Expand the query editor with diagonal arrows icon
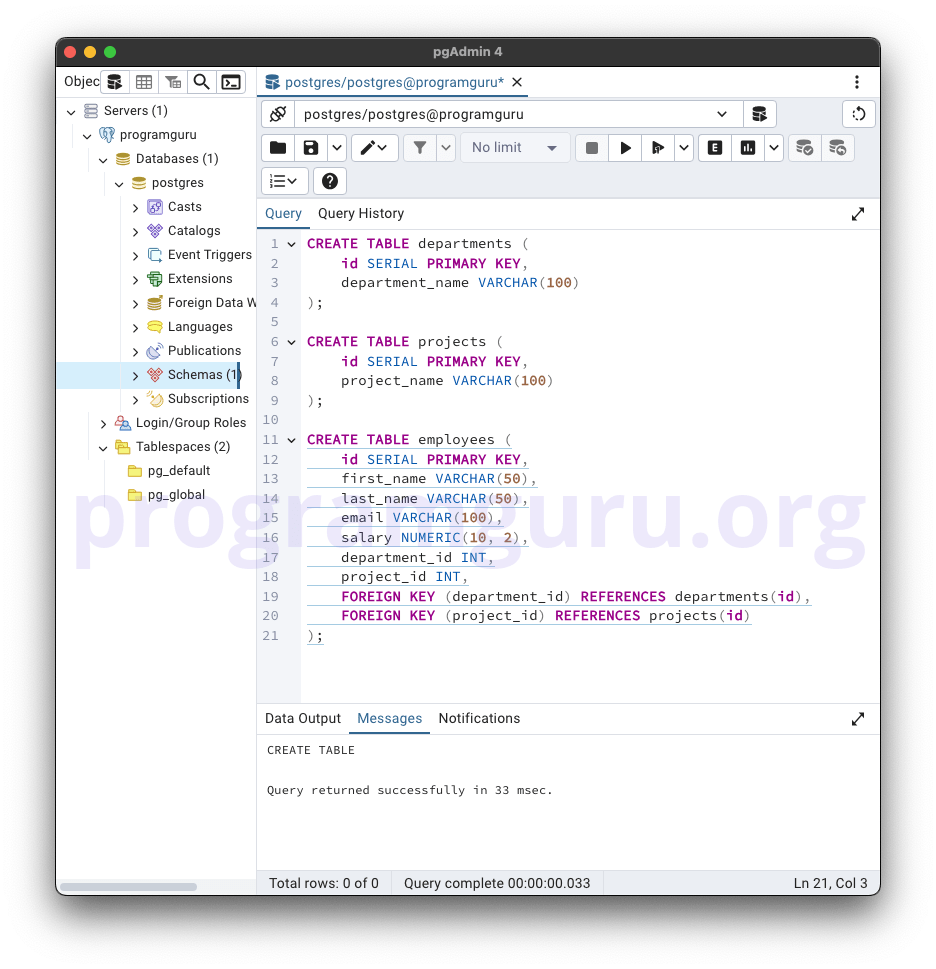The height and width of the screenshot is (969, 936). pos(858,214)
